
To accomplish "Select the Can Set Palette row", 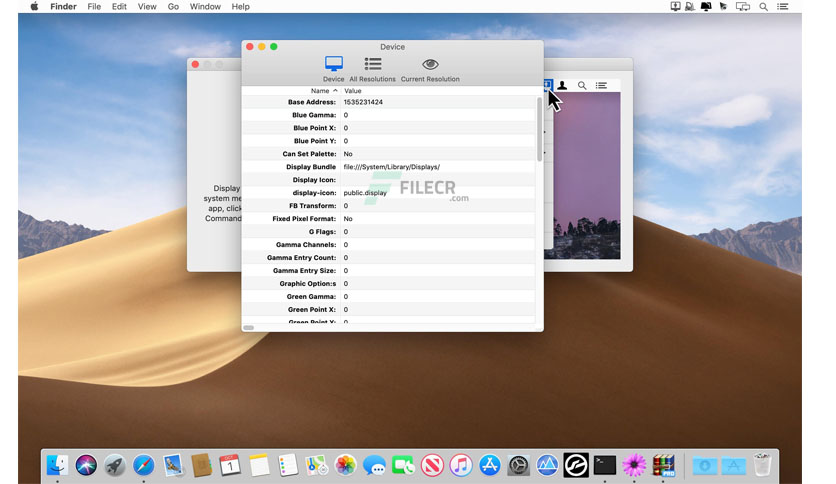I will point(389,154).
